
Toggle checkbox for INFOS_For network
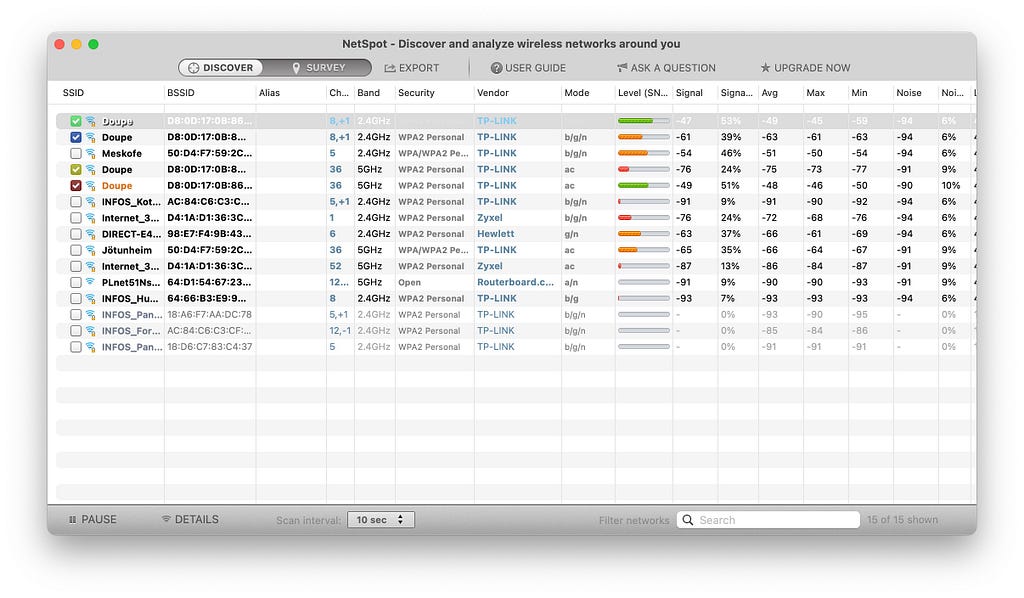point(76,330)
